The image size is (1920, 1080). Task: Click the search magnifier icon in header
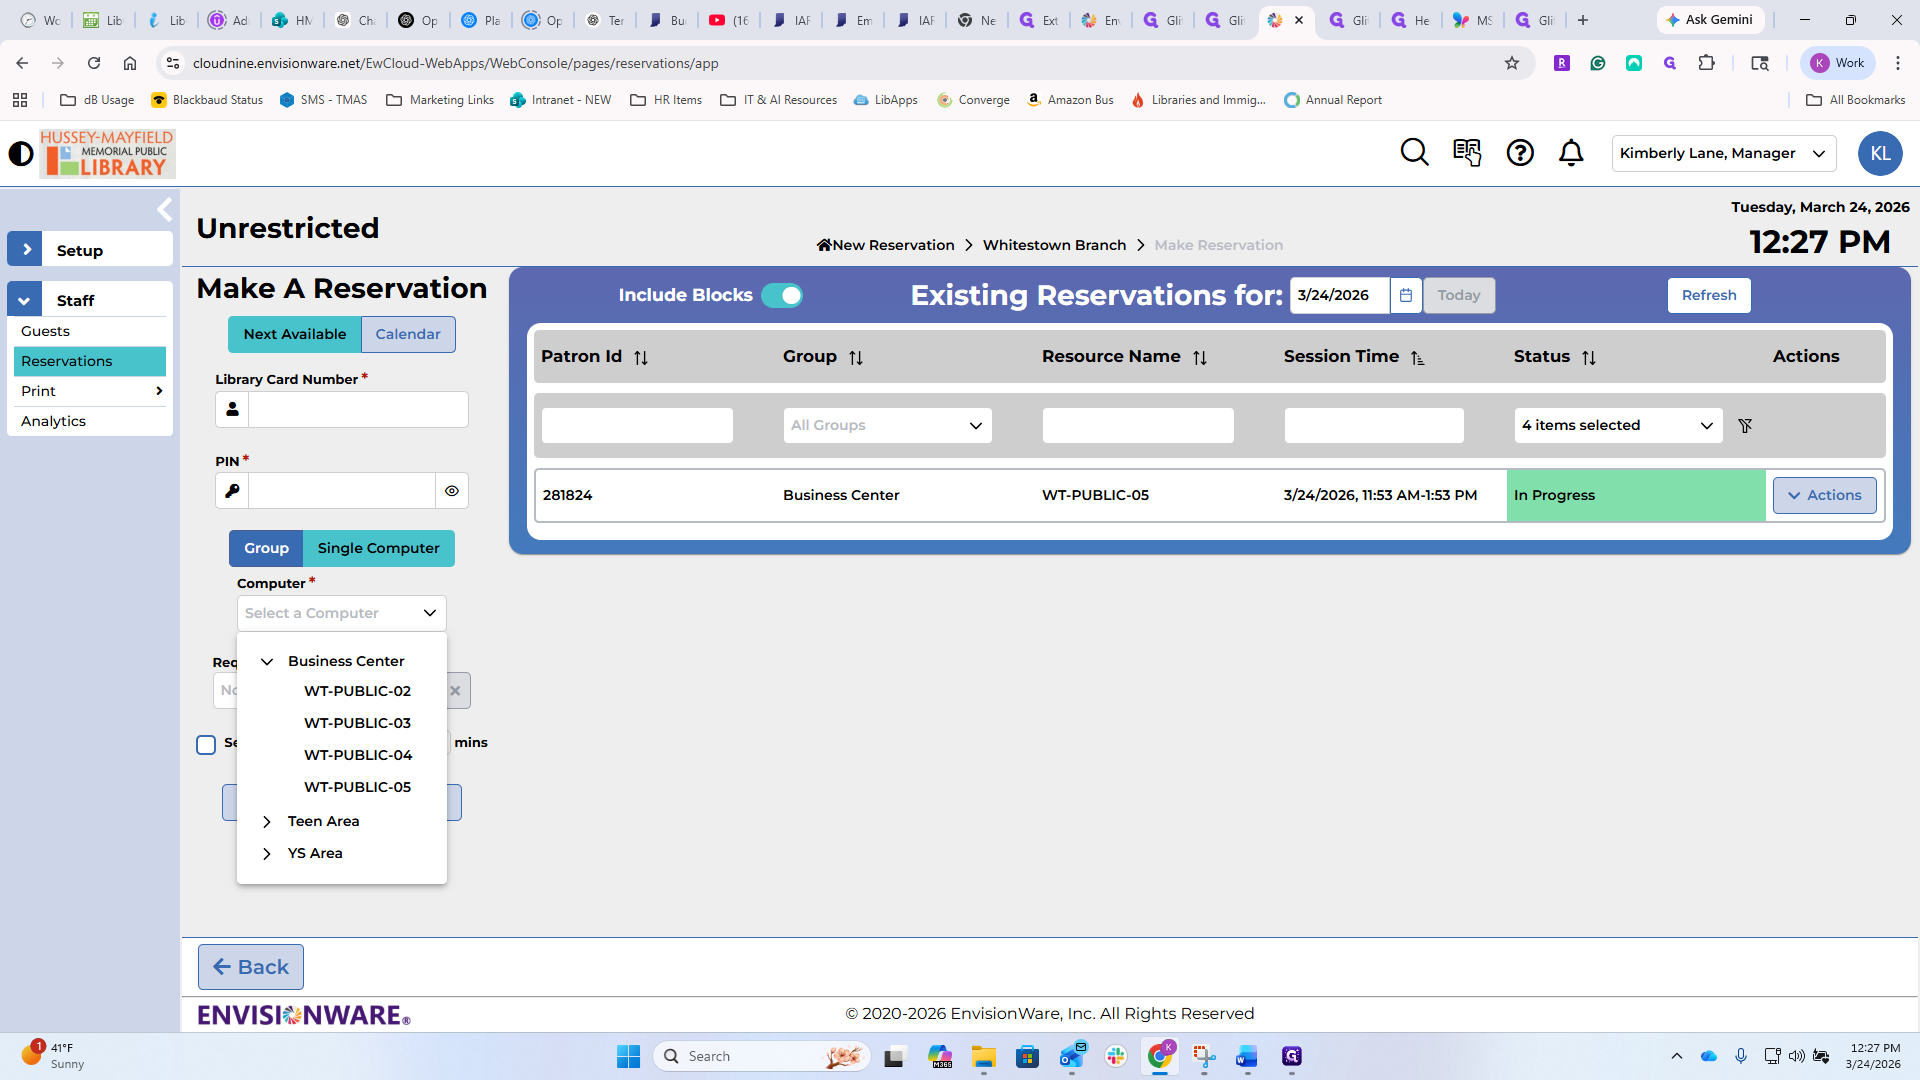coord(1414,152)
